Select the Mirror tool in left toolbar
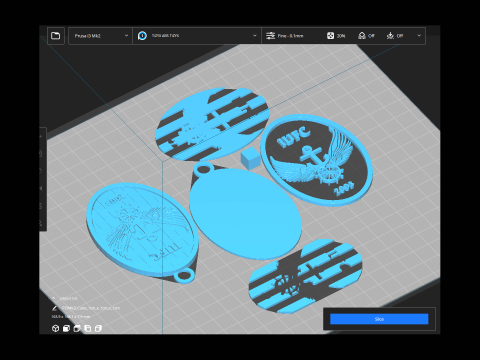The height and width of the screenshot is (360, 480). pos(41,188)
